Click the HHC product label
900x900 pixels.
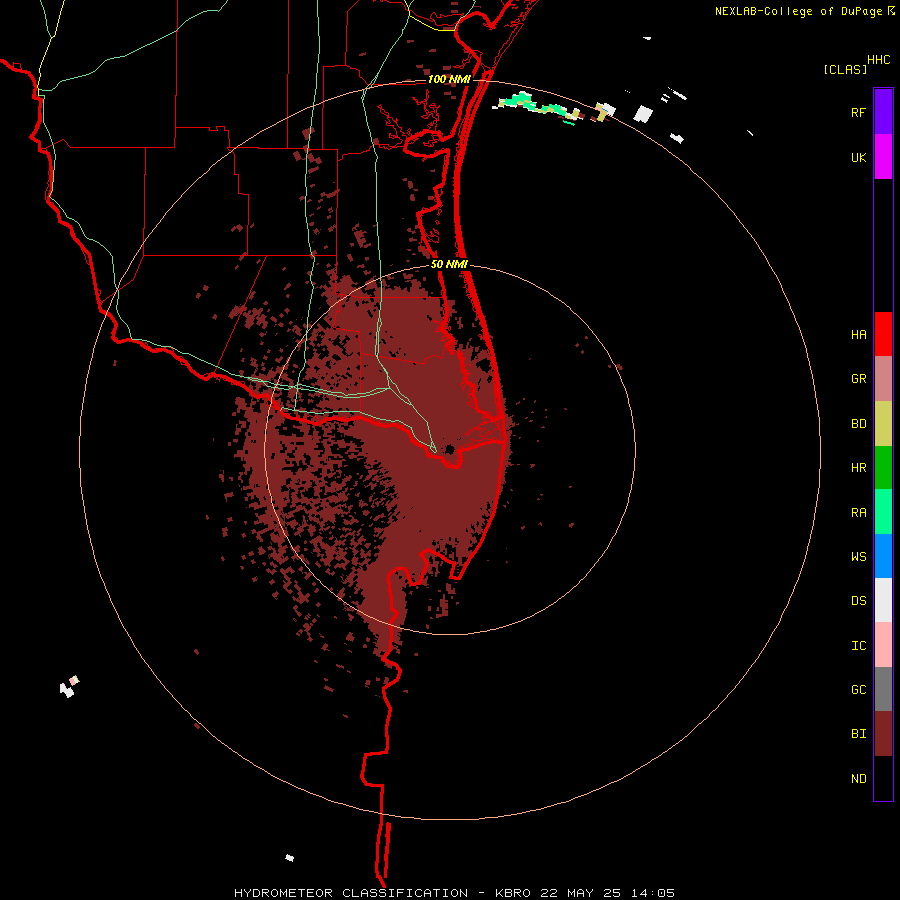click(878, 60)
